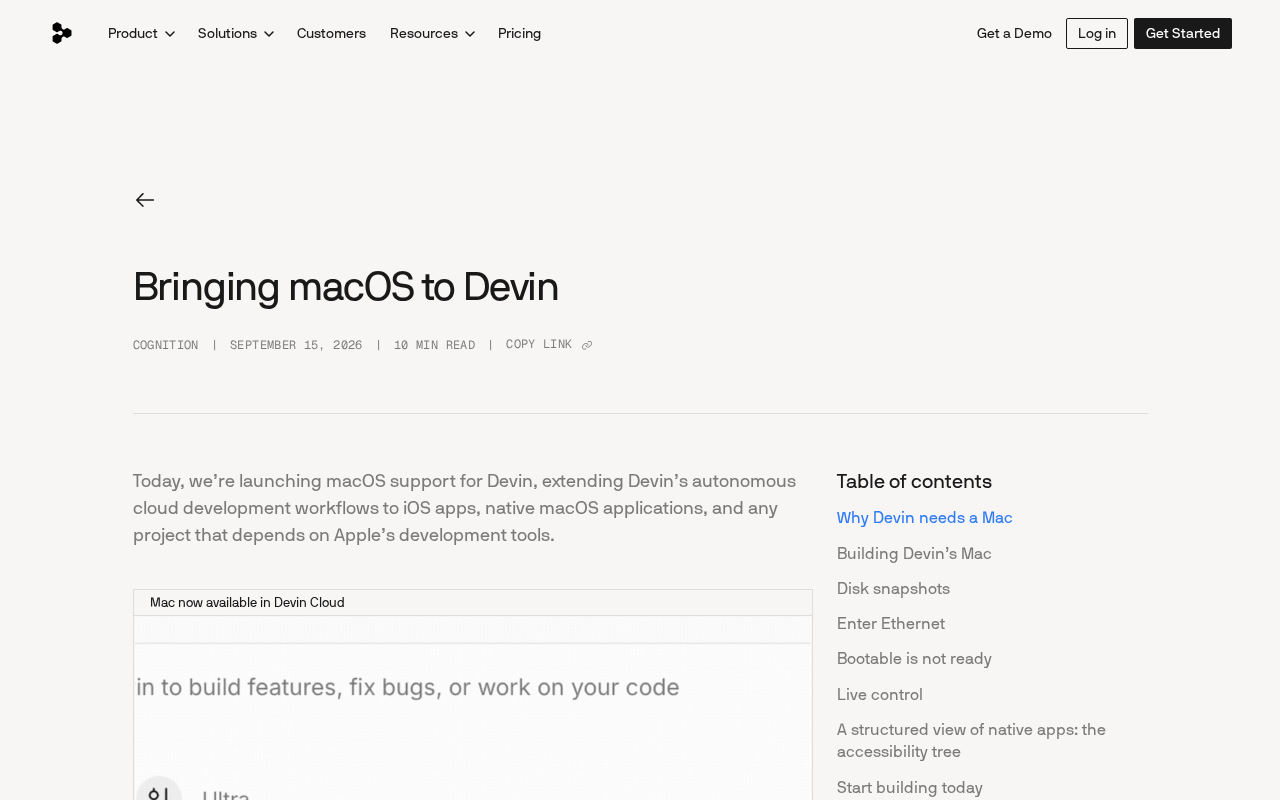Image resolution: width=1280 pixels, height=800 pixels.
Task: Expand the Resources dropdown menu
Action: (x=432, y=33)
